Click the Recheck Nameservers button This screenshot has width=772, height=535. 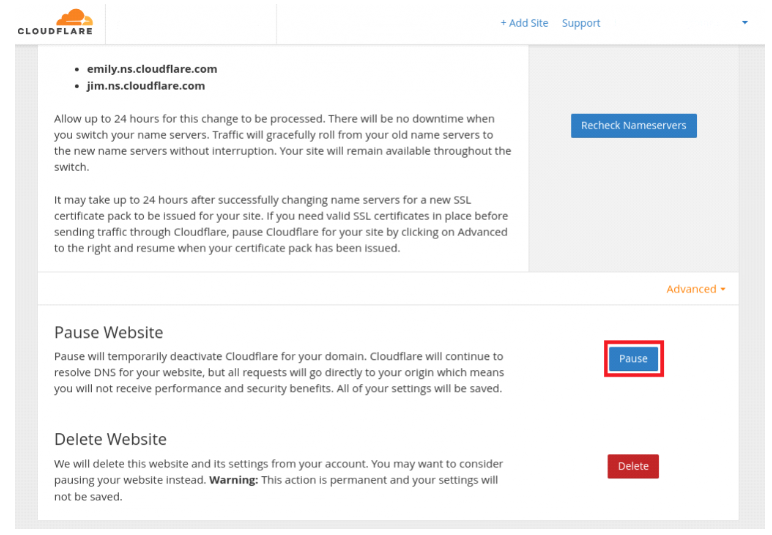point(634,126)
